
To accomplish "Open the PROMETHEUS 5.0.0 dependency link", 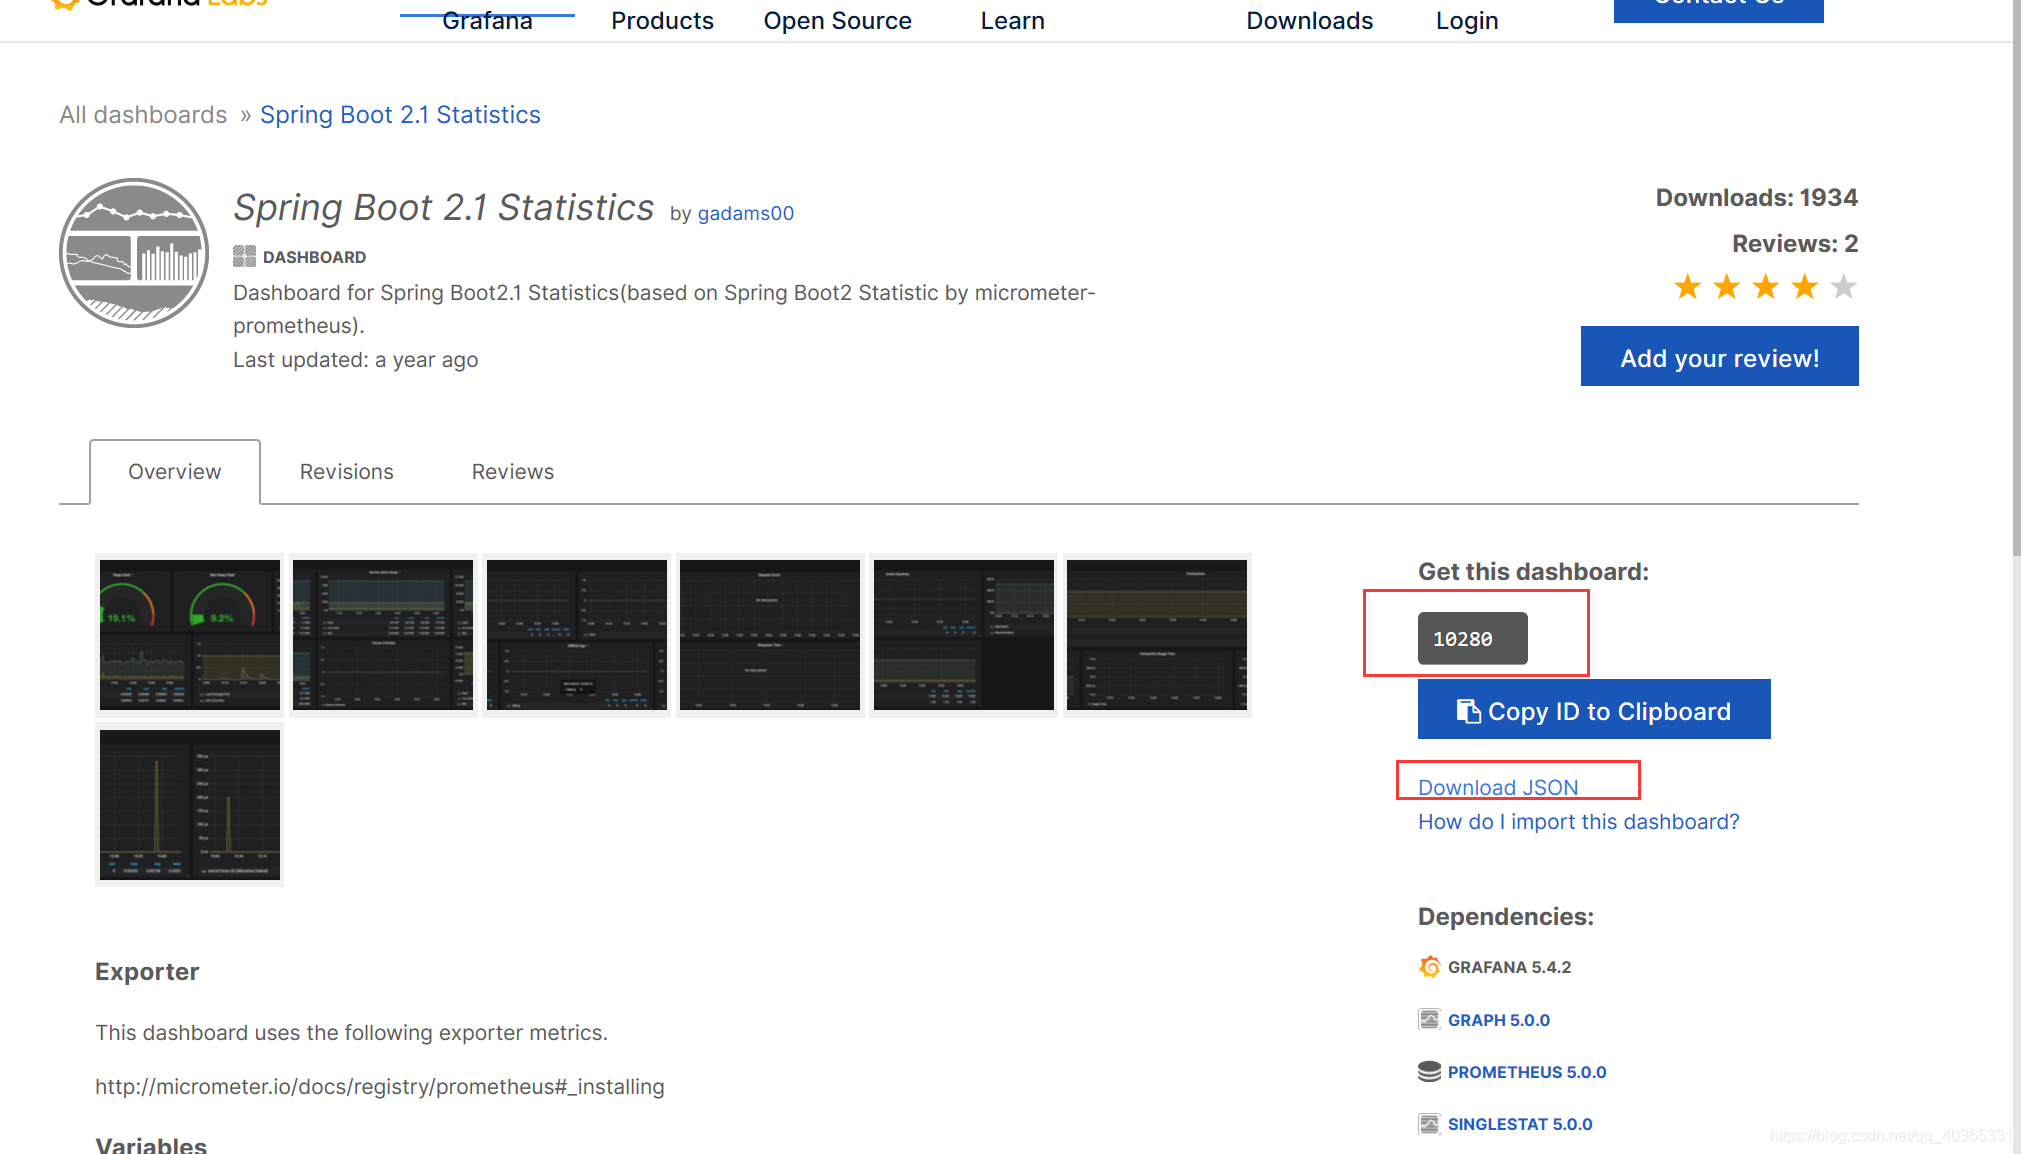I will (x=1527, y=1072).
